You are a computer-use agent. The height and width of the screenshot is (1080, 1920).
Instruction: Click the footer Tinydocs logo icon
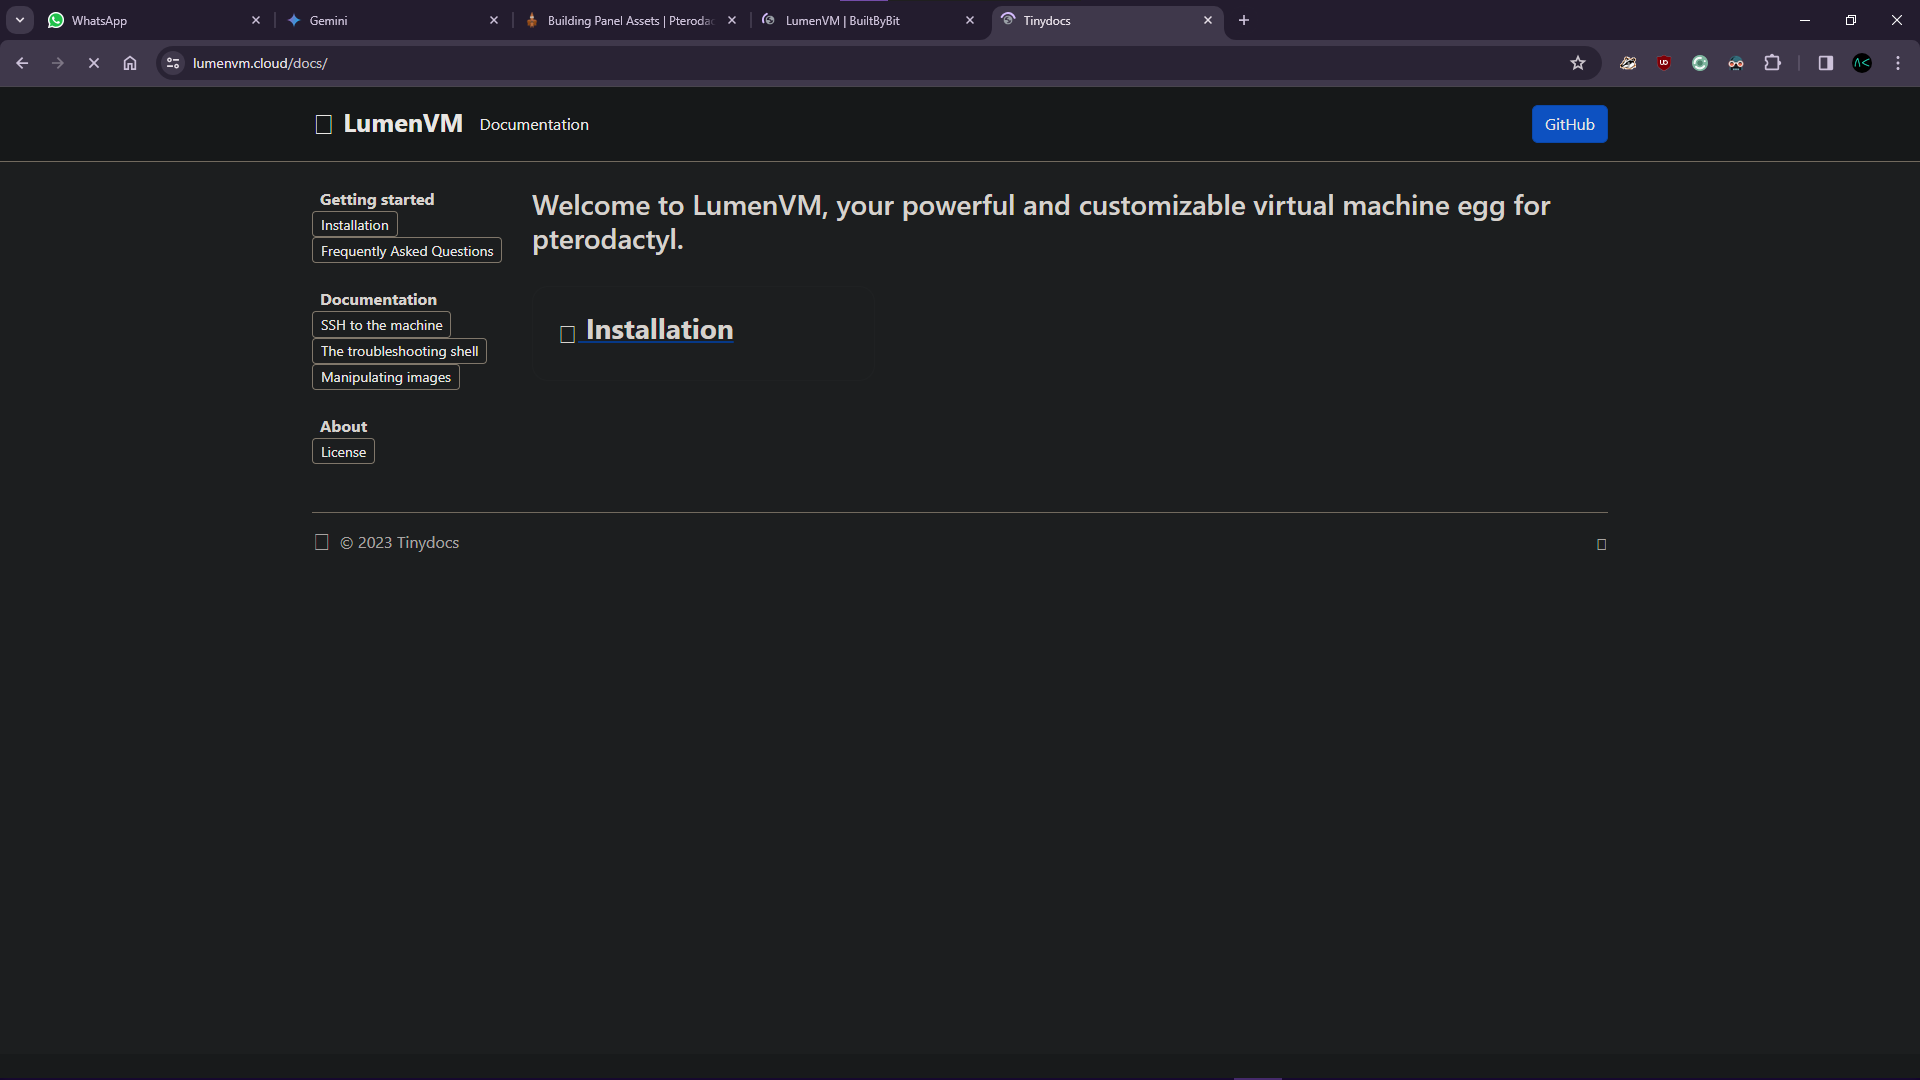click(x=322, y=542)
